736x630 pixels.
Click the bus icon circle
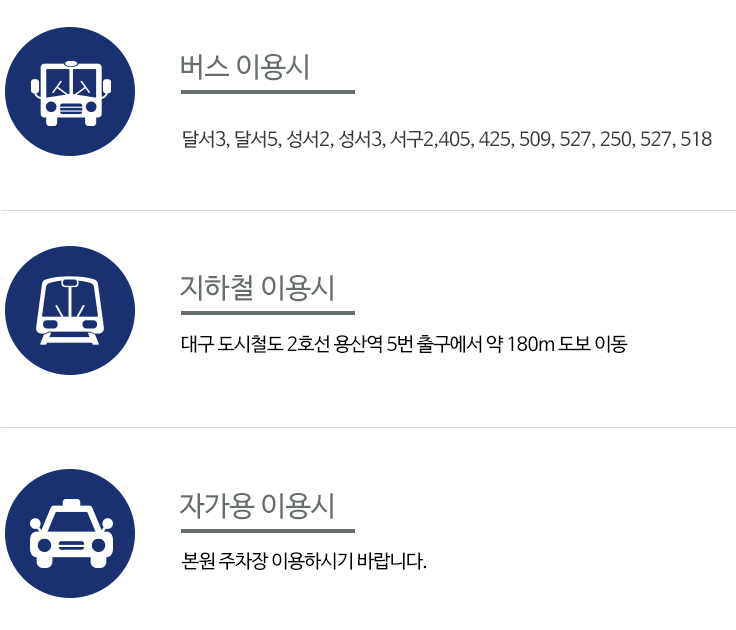(x=70, y=92)
